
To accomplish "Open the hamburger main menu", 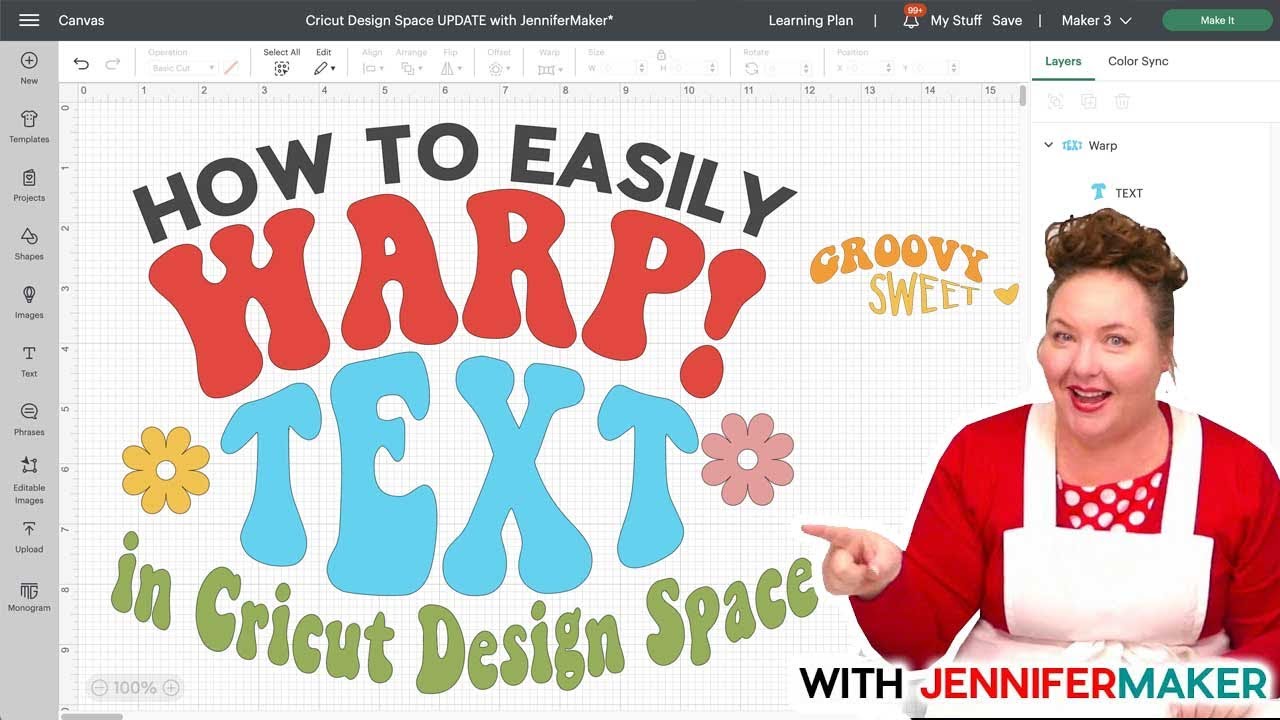I will coord(29,20).
